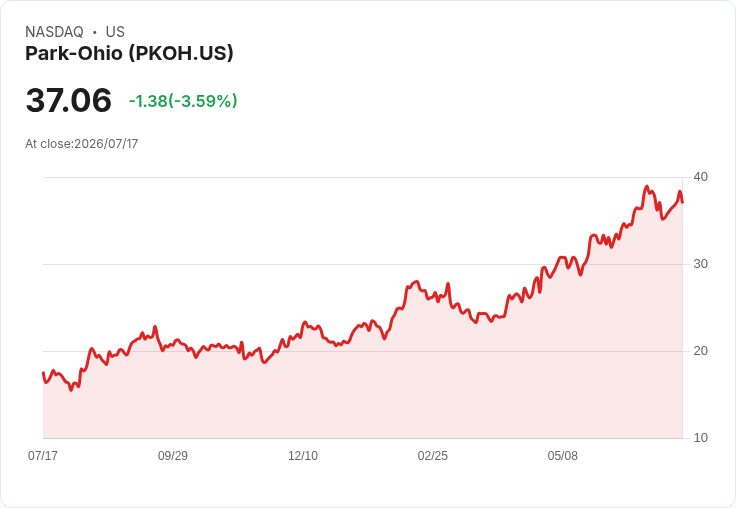Viewport: 736px width, 508px height.
Task: Click the last data point at chart's right end
Action: (682, 202)
